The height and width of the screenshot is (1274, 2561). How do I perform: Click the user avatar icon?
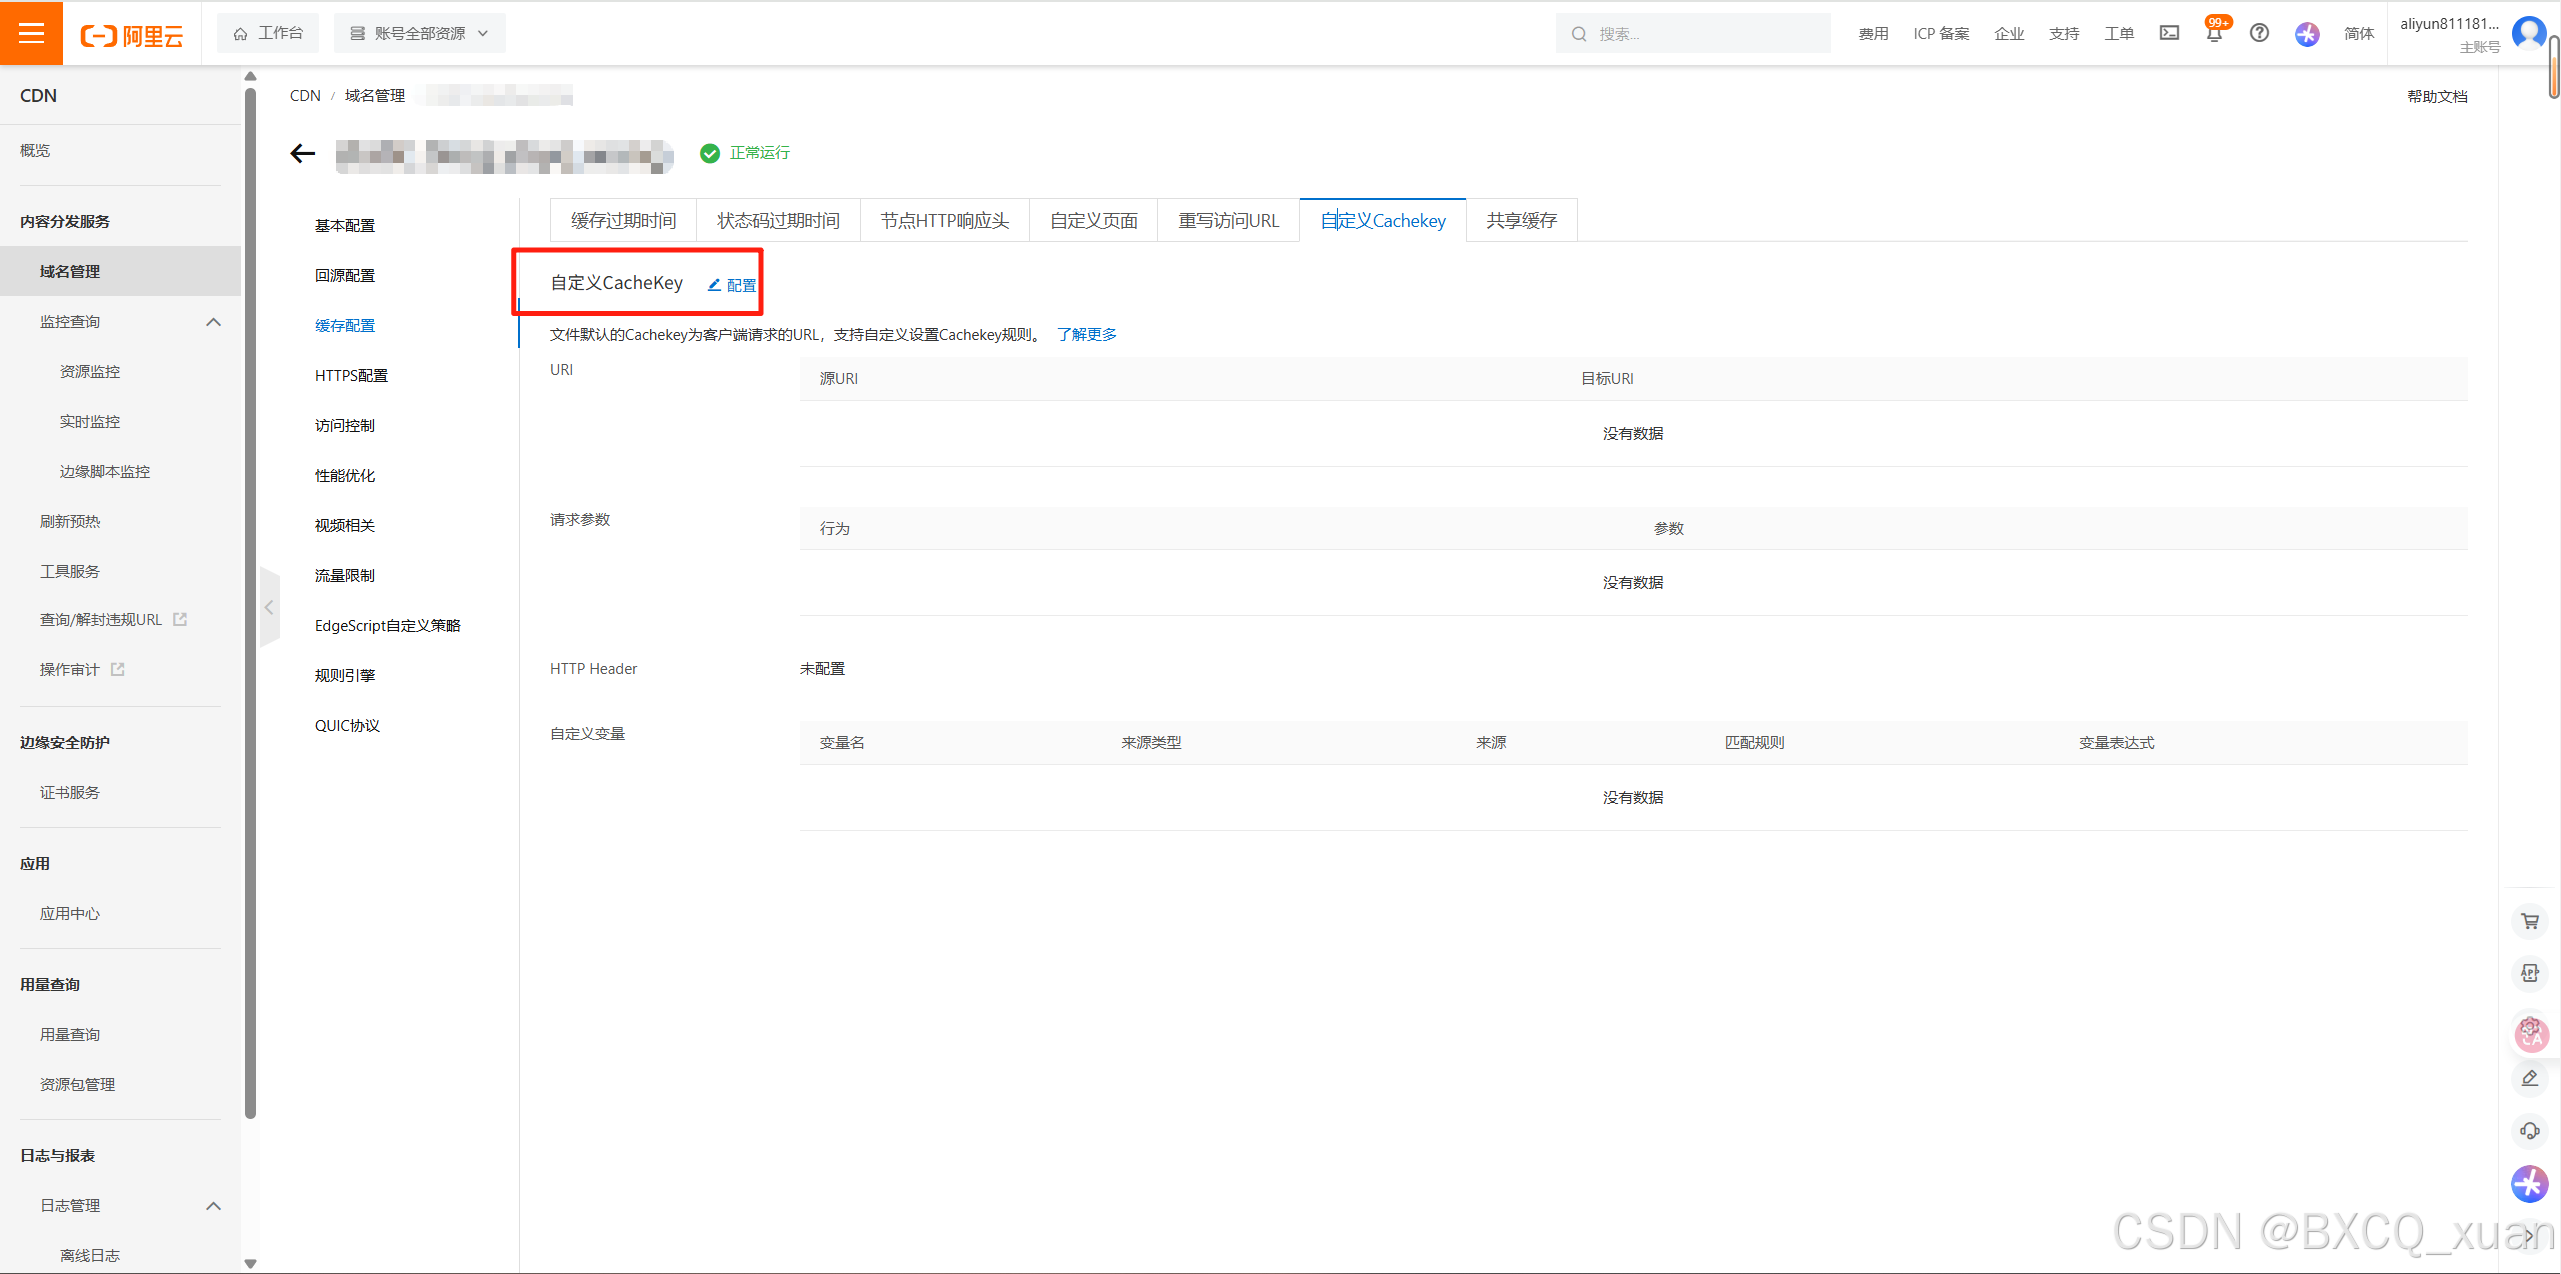pos(2528,33)
